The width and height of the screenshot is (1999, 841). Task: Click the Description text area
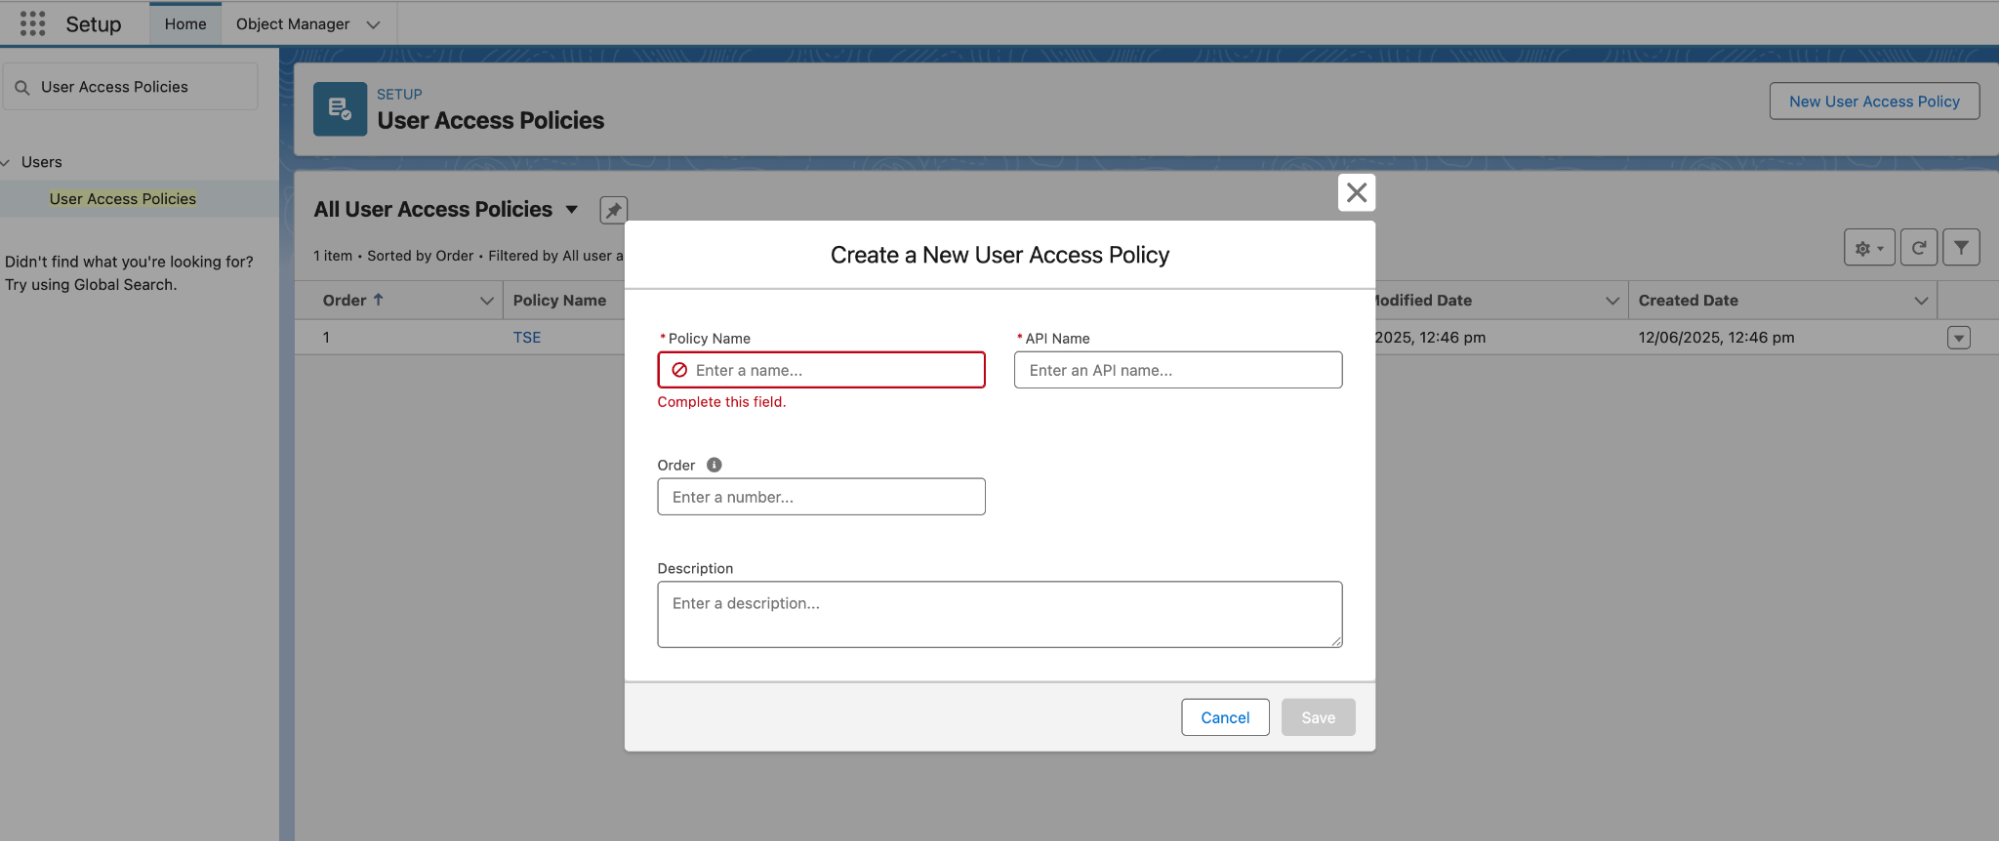coord(998,614)
